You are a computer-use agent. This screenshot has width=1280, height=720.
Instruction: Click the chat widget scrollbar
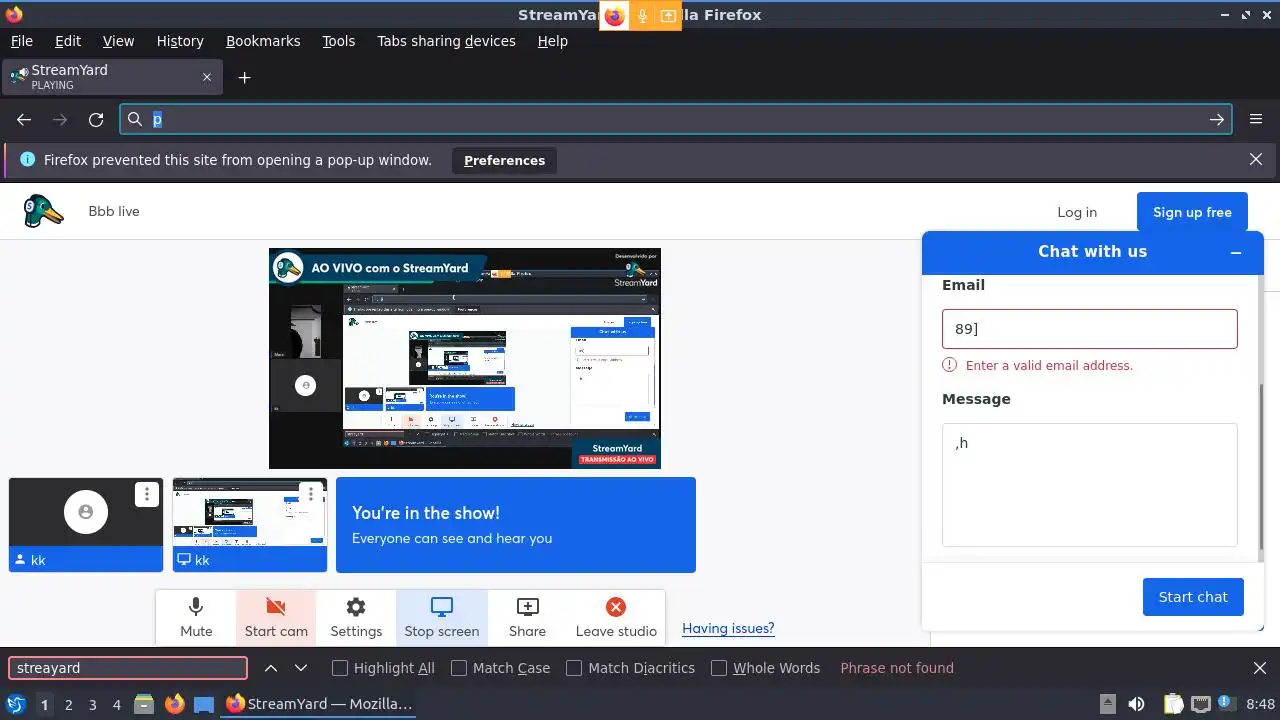point(1261,467)
